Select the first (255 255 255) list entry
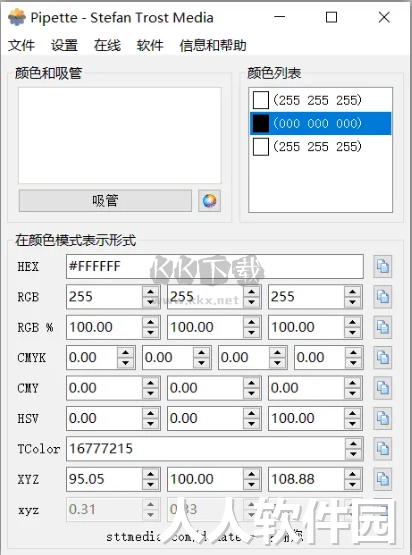This screenshot has height=555, width=412. pos(320,101)
